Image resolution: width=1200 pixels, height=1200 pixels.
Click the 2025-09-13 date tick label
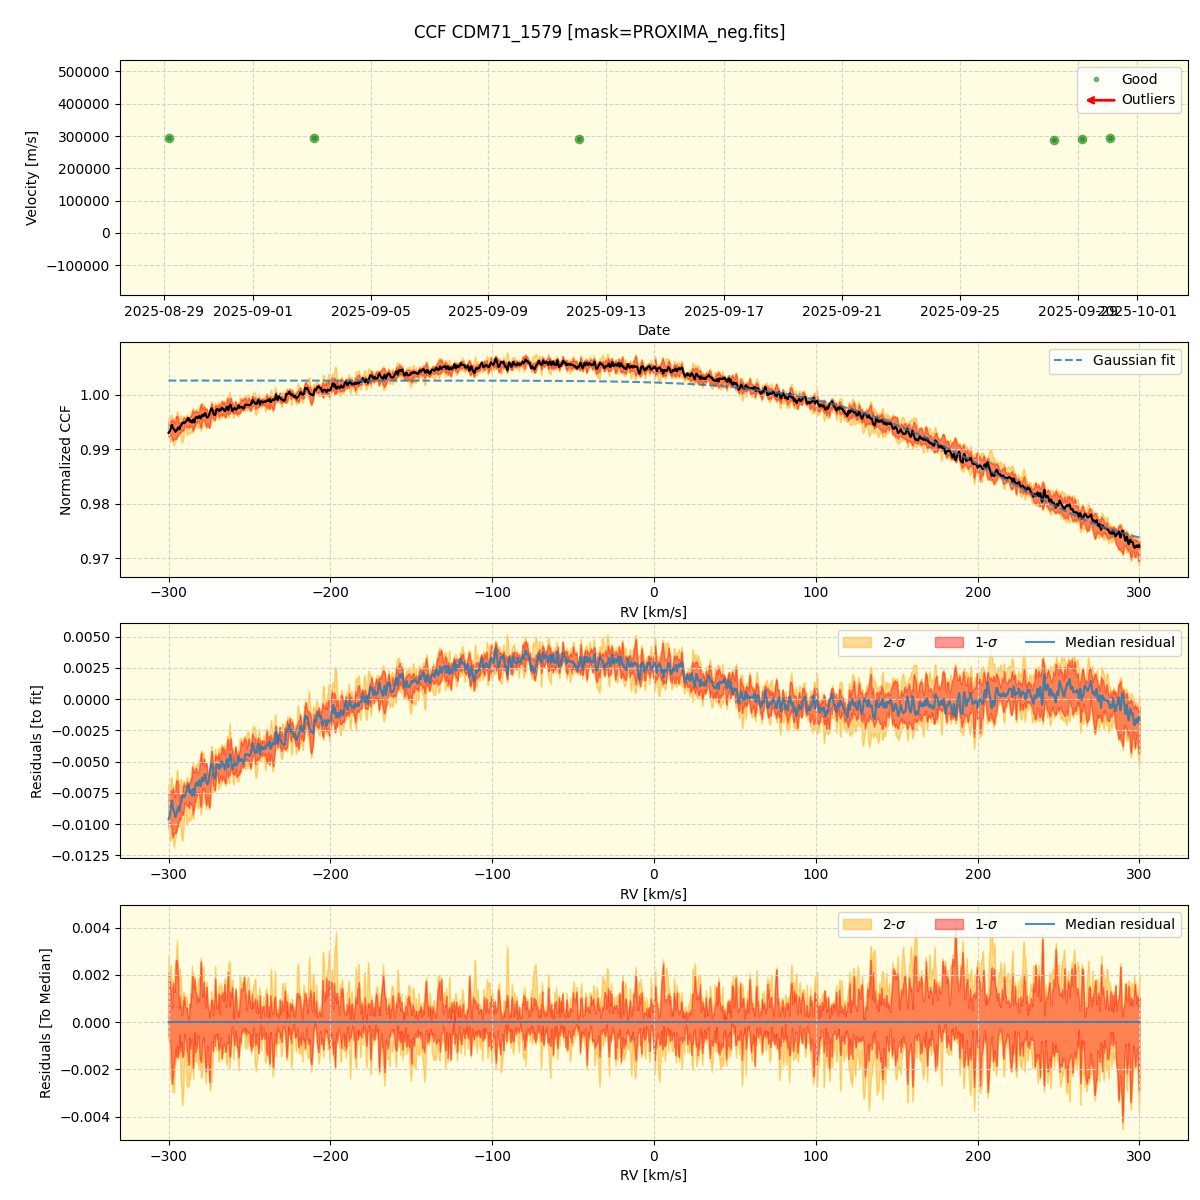pyautogui.click(x=606, y=312)
